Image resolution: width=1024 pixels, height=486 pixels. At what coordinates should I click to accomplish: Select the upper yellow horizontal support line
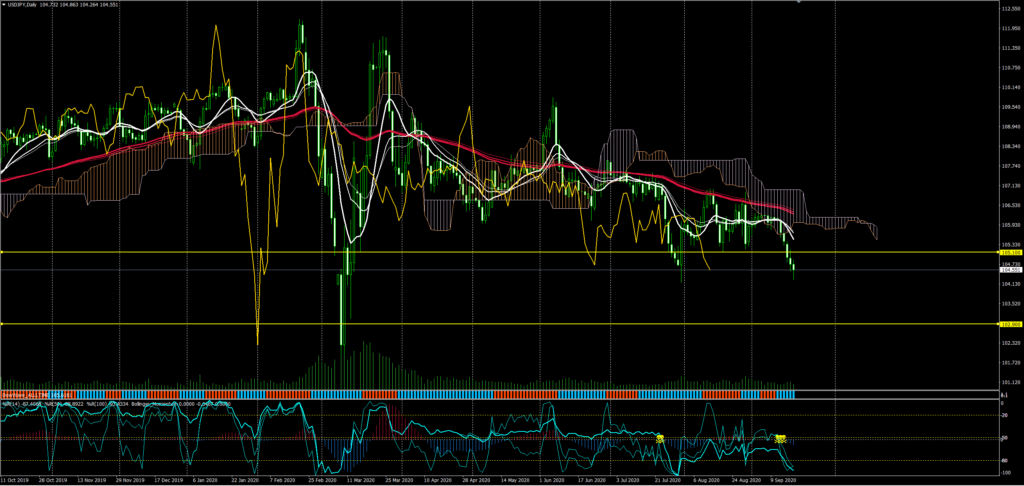500,253
